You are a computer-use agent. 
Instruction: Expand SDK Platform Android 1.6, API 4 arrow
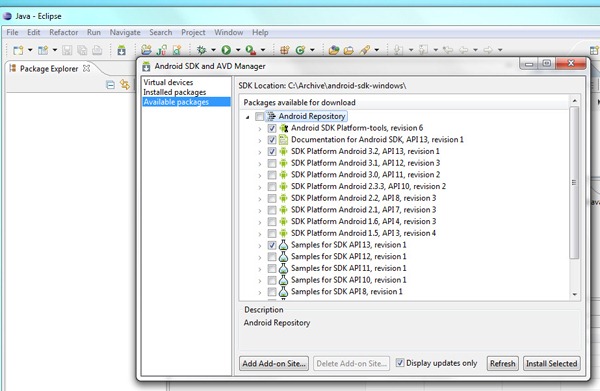260,222
